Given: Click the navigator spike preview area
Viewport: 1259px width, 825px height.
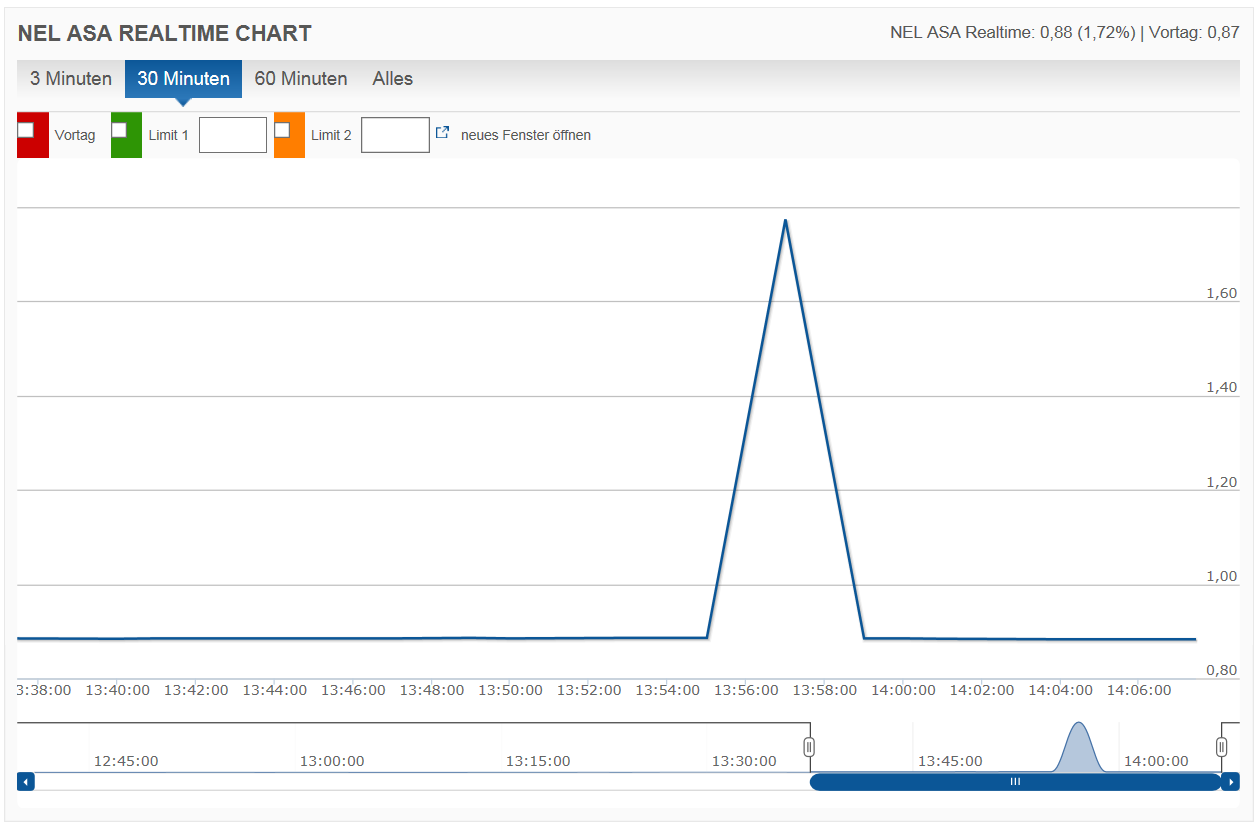Looking at the screenshot, I should point(1078,747).
